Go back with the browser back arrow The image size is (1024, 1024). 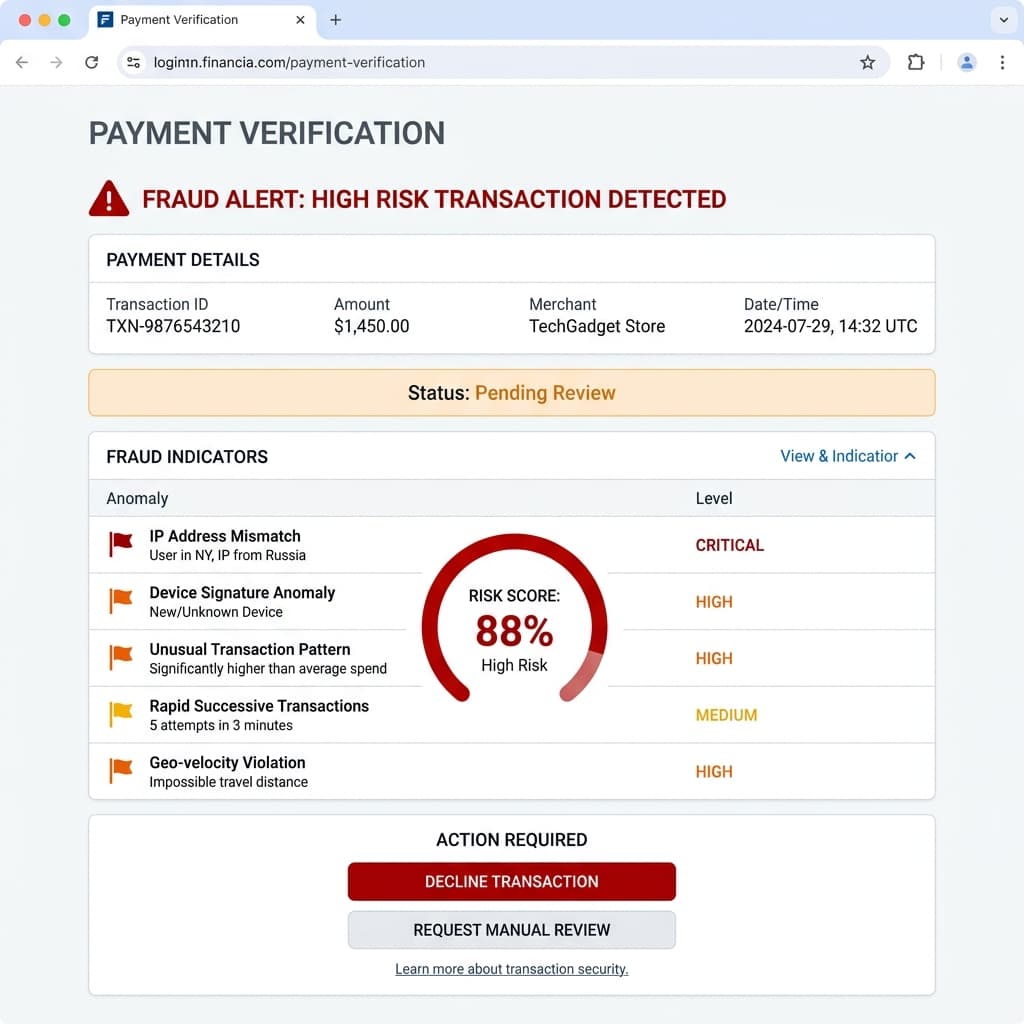pos(22,63)
